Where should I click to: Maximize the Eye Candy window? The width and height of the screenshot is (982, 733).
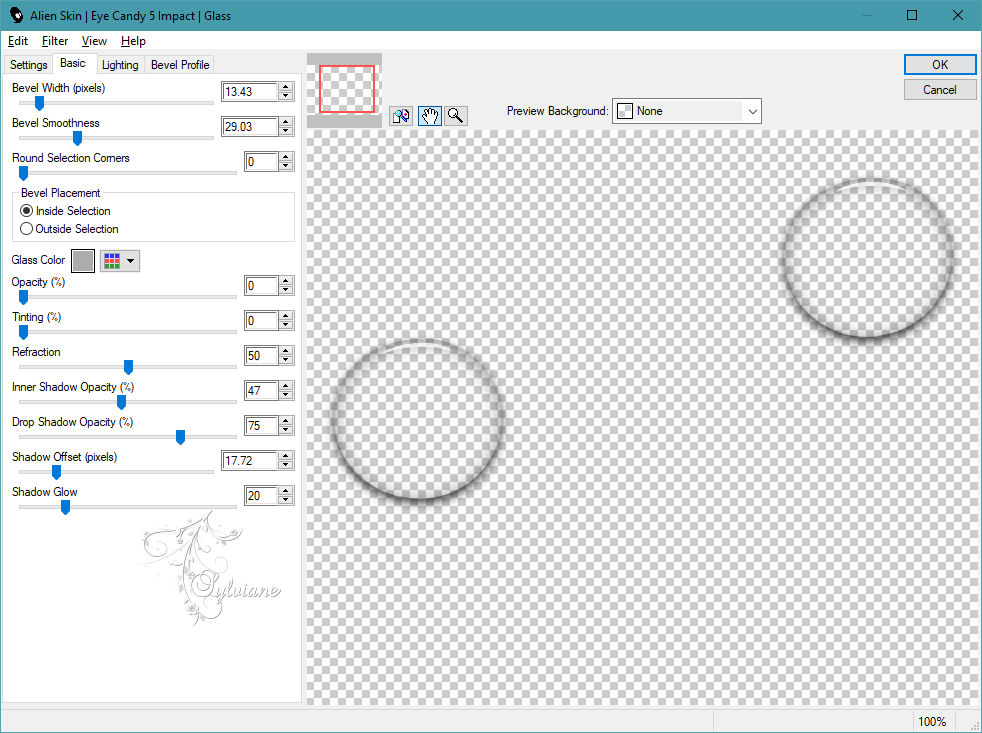point(912,15)
